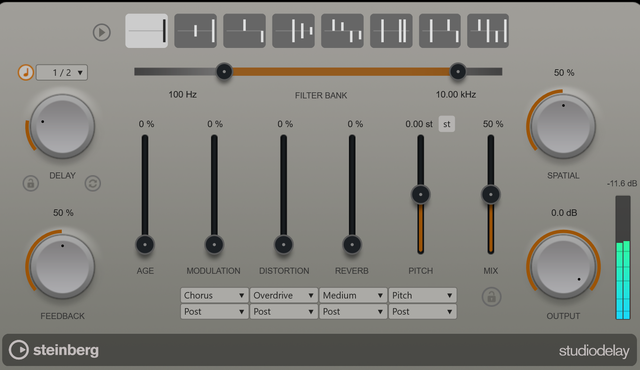Click the delay sync cycle icon
Viewport: 640px width, 370px height.
tap(93, 184)
